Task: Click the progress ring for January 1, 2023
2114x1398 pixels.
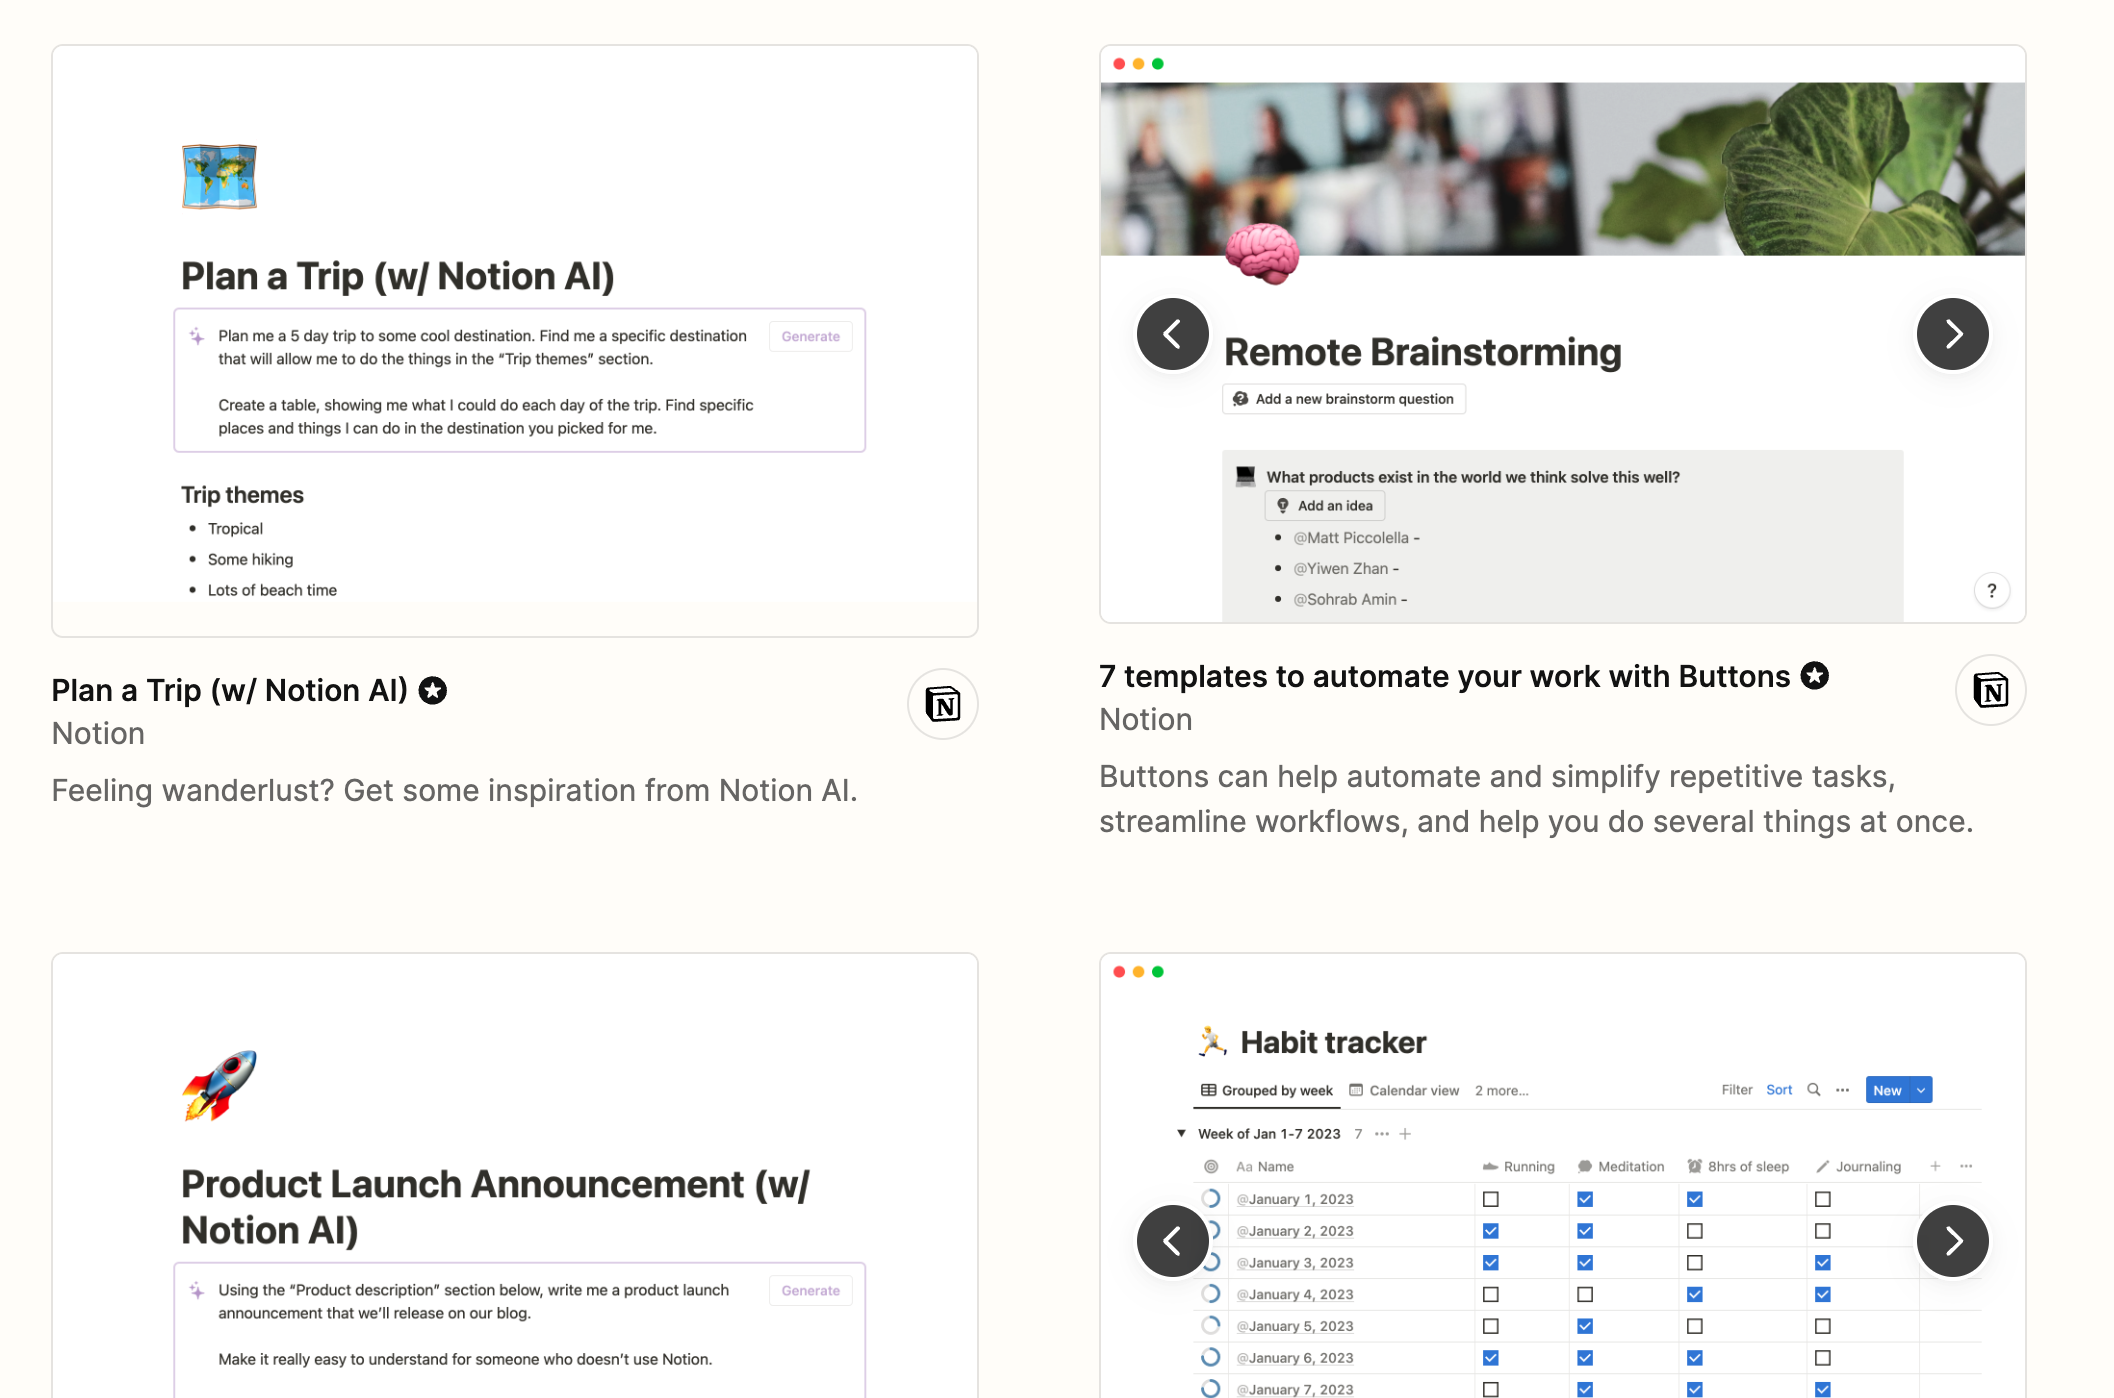Action: [1211, 1198]
